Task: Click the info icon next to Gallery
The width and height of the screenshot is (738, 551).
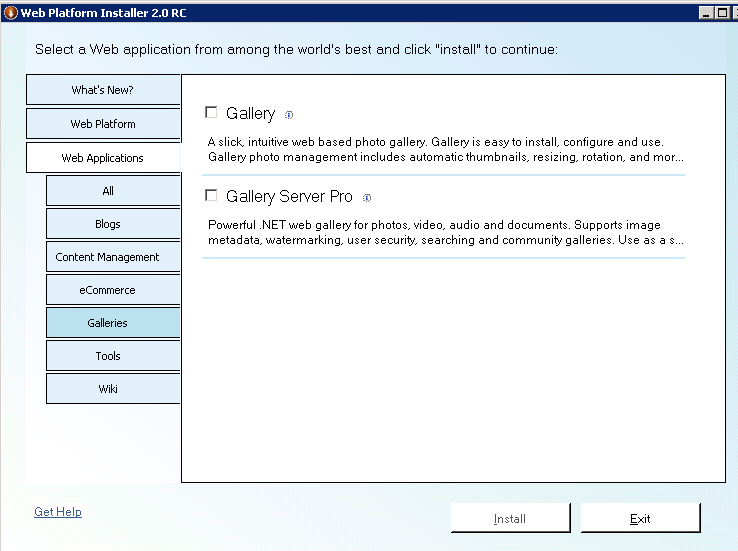Action: pos(289,115)
